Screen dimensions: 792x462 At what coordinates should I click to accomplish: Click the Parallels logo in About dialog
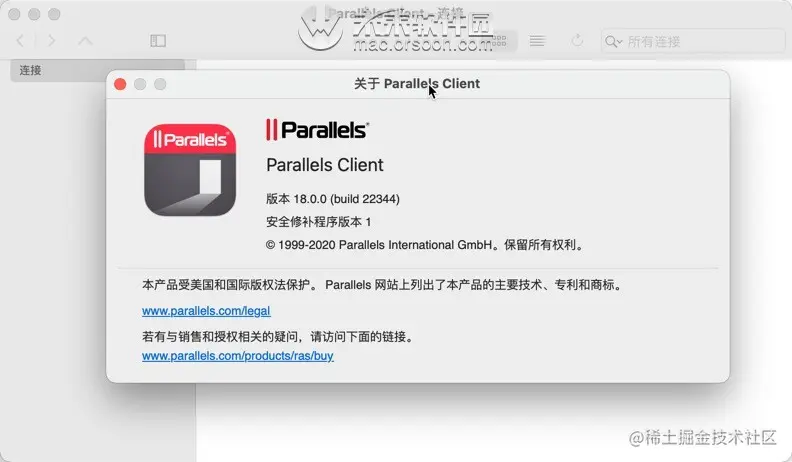(317, 130)
